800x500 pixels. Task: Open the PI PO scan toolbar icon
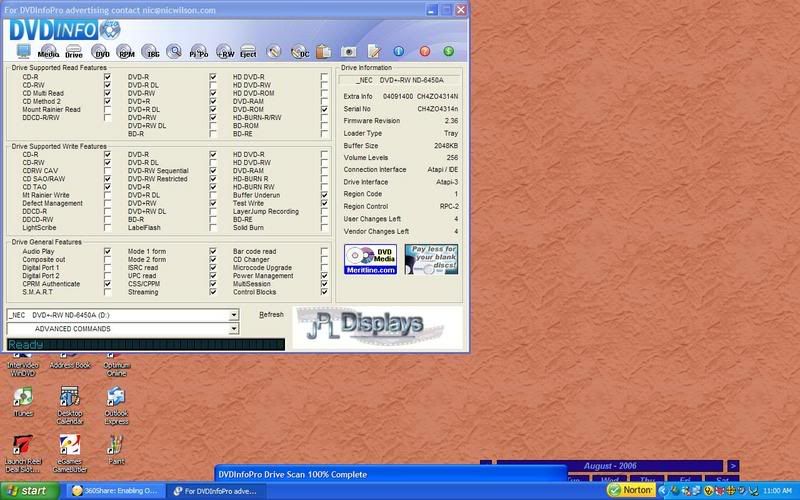pos(198,51)
